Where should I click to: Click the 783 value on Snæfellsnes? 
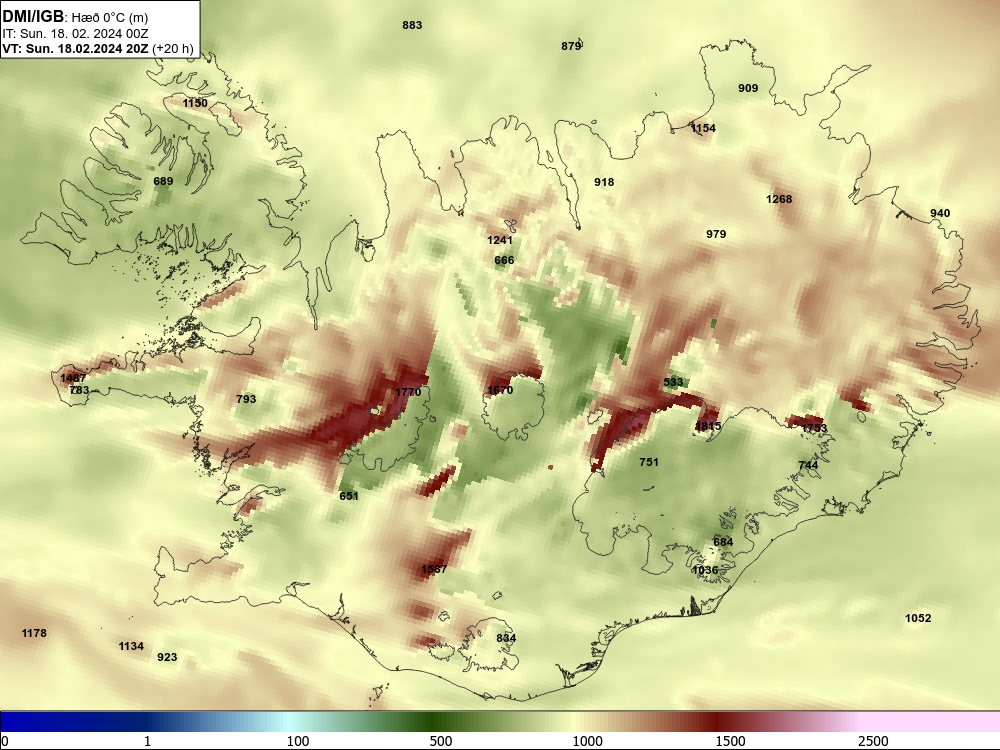pos(79,390)
